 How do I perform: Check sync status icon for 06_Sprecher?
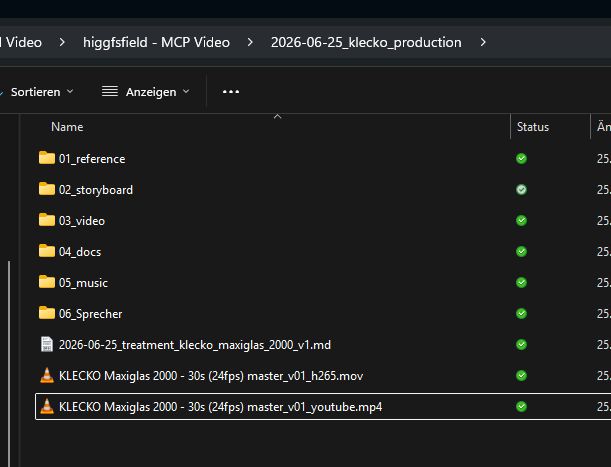(x=521, y=313)
